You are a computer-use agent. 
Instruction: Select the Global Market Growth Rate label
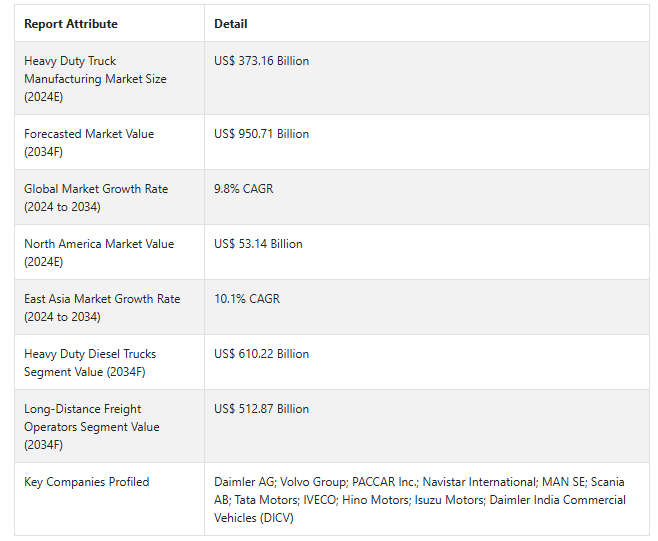click(96, 197)
